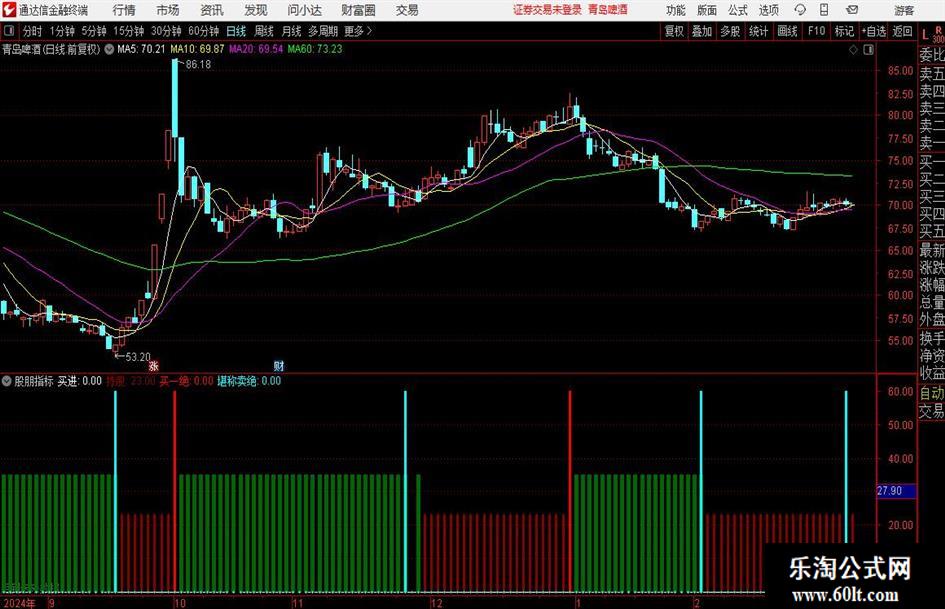Open the 问小达 menu
The image size is (945, 609).
point(304,10)
